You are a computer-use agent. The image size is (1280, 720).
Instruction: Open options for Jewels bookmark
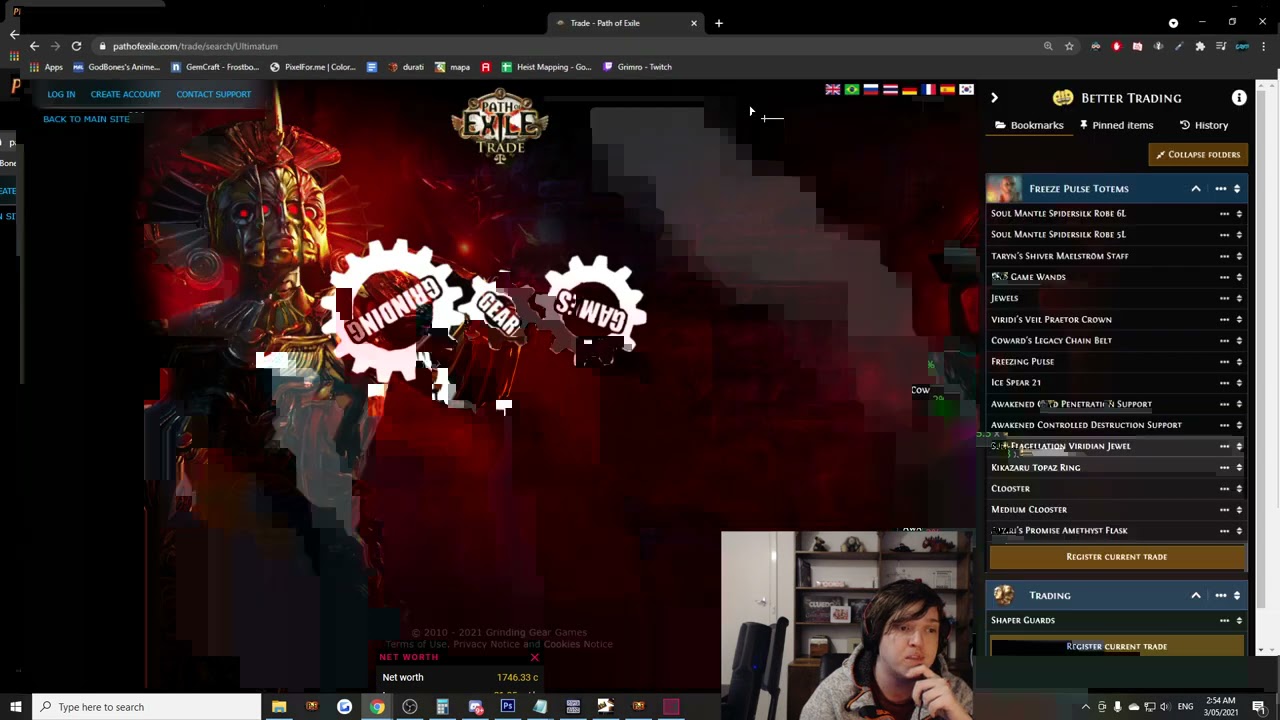coord(1224,298)
